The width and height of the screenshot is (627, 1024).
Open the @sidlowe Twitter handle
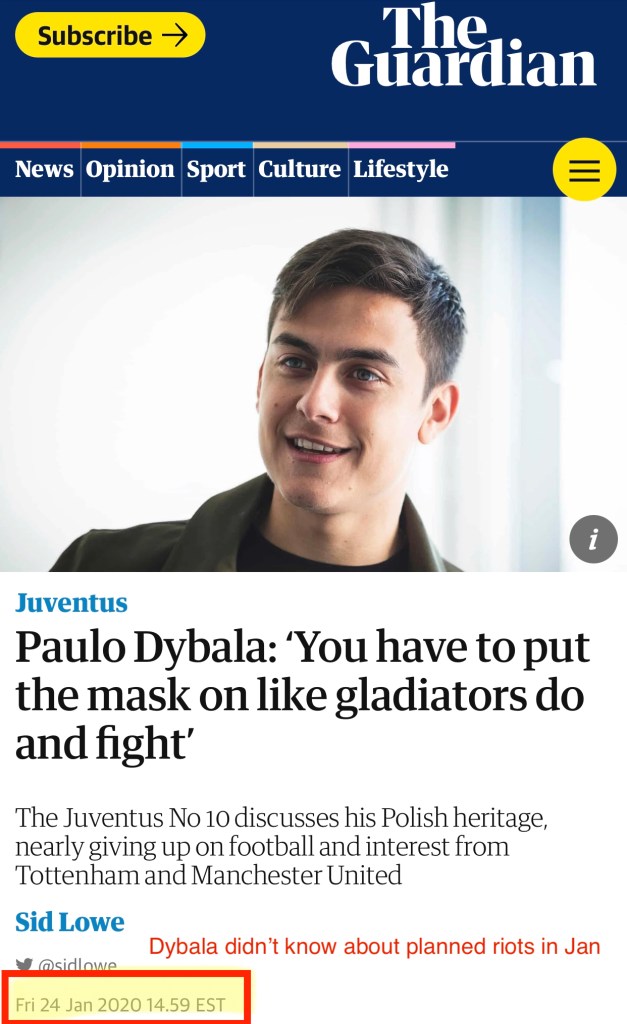tap(78, 965)
